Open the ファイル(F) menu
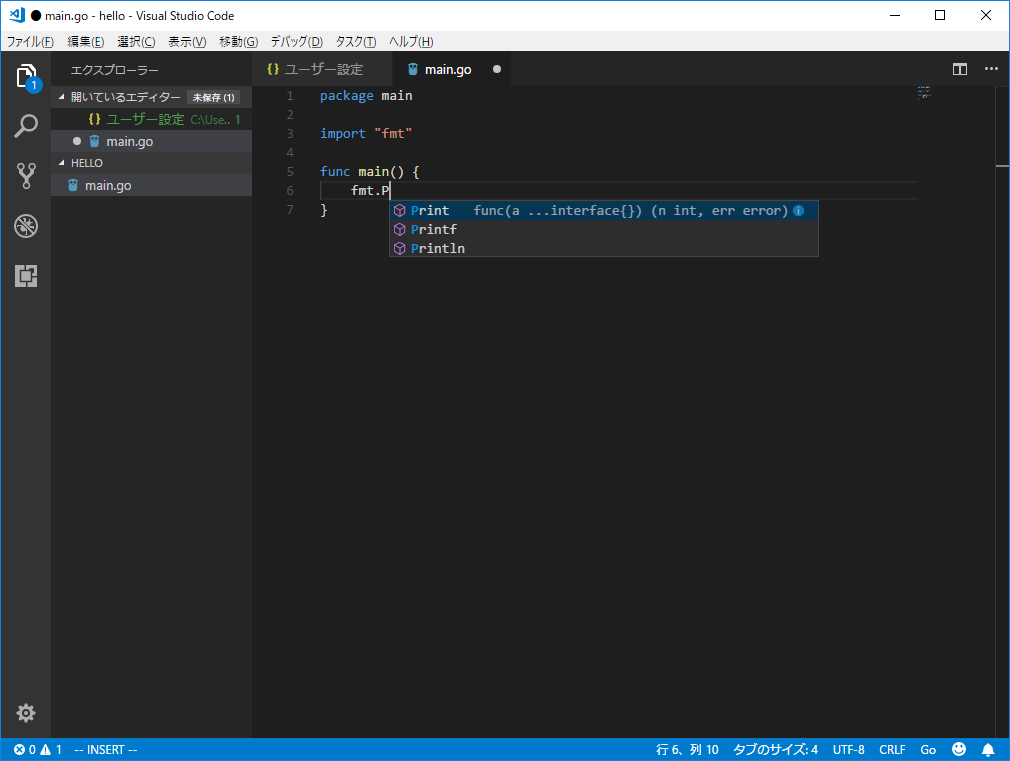 (x=30, y=42)
